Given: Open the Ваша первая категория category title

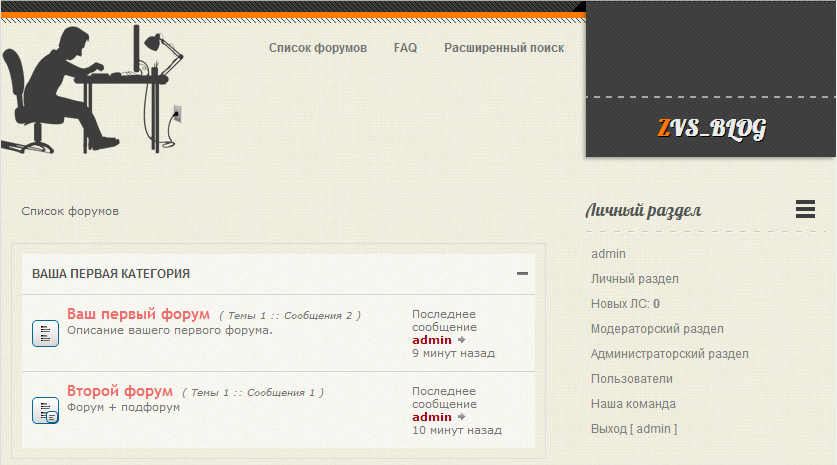Looking at the screenshot, I should (111, 273).
